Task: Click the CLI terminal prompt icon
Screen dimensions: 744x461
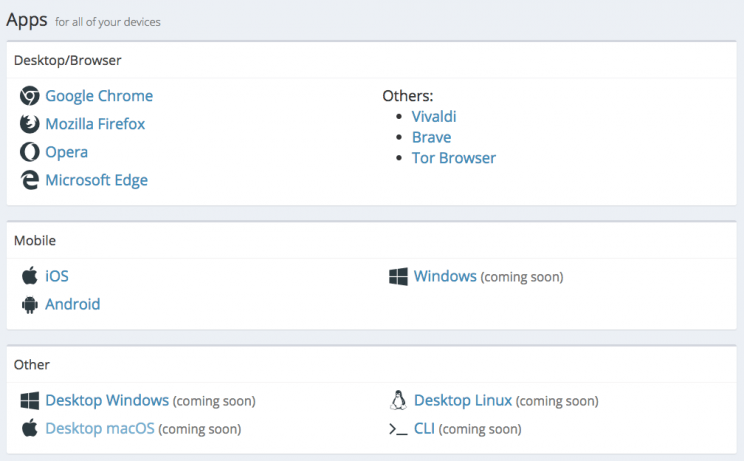Action: tap(398, 429)
